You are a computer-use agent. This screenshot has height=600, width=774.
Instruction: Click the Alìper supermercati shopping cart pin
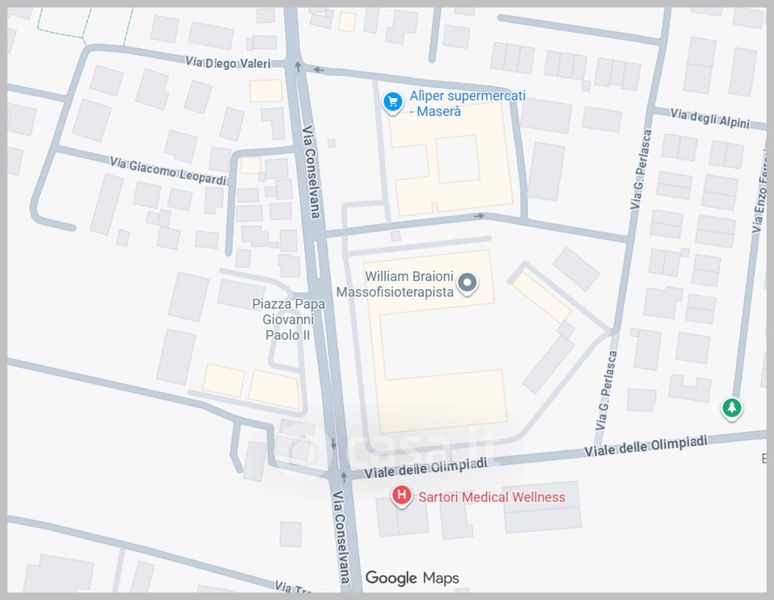pos(393,103)
